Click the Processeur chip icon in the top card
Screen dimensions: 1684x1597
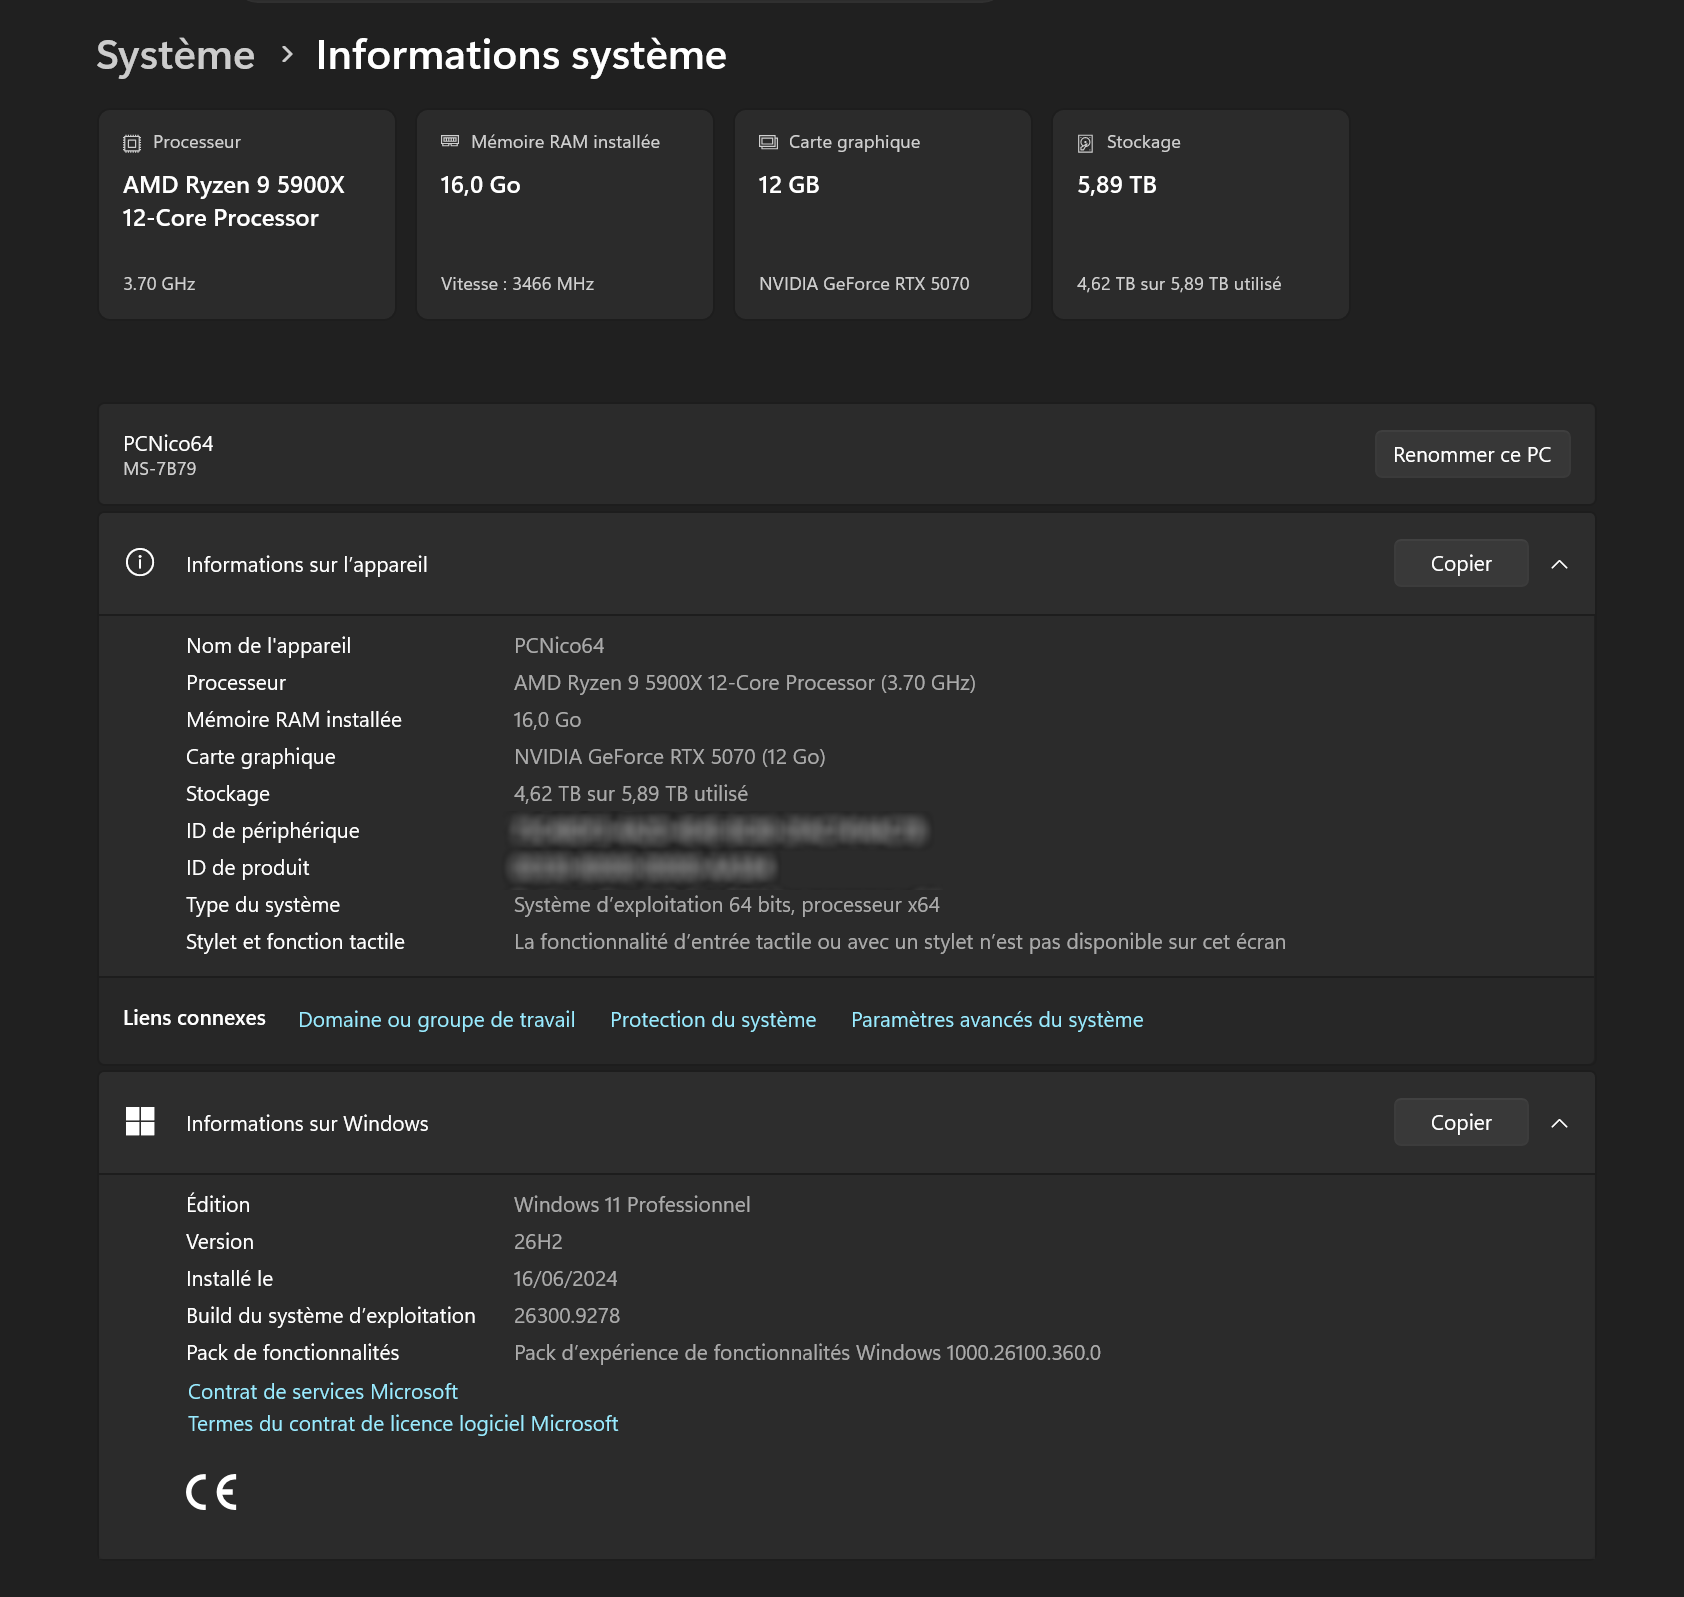pyautogui.click(x=132, y=143)
